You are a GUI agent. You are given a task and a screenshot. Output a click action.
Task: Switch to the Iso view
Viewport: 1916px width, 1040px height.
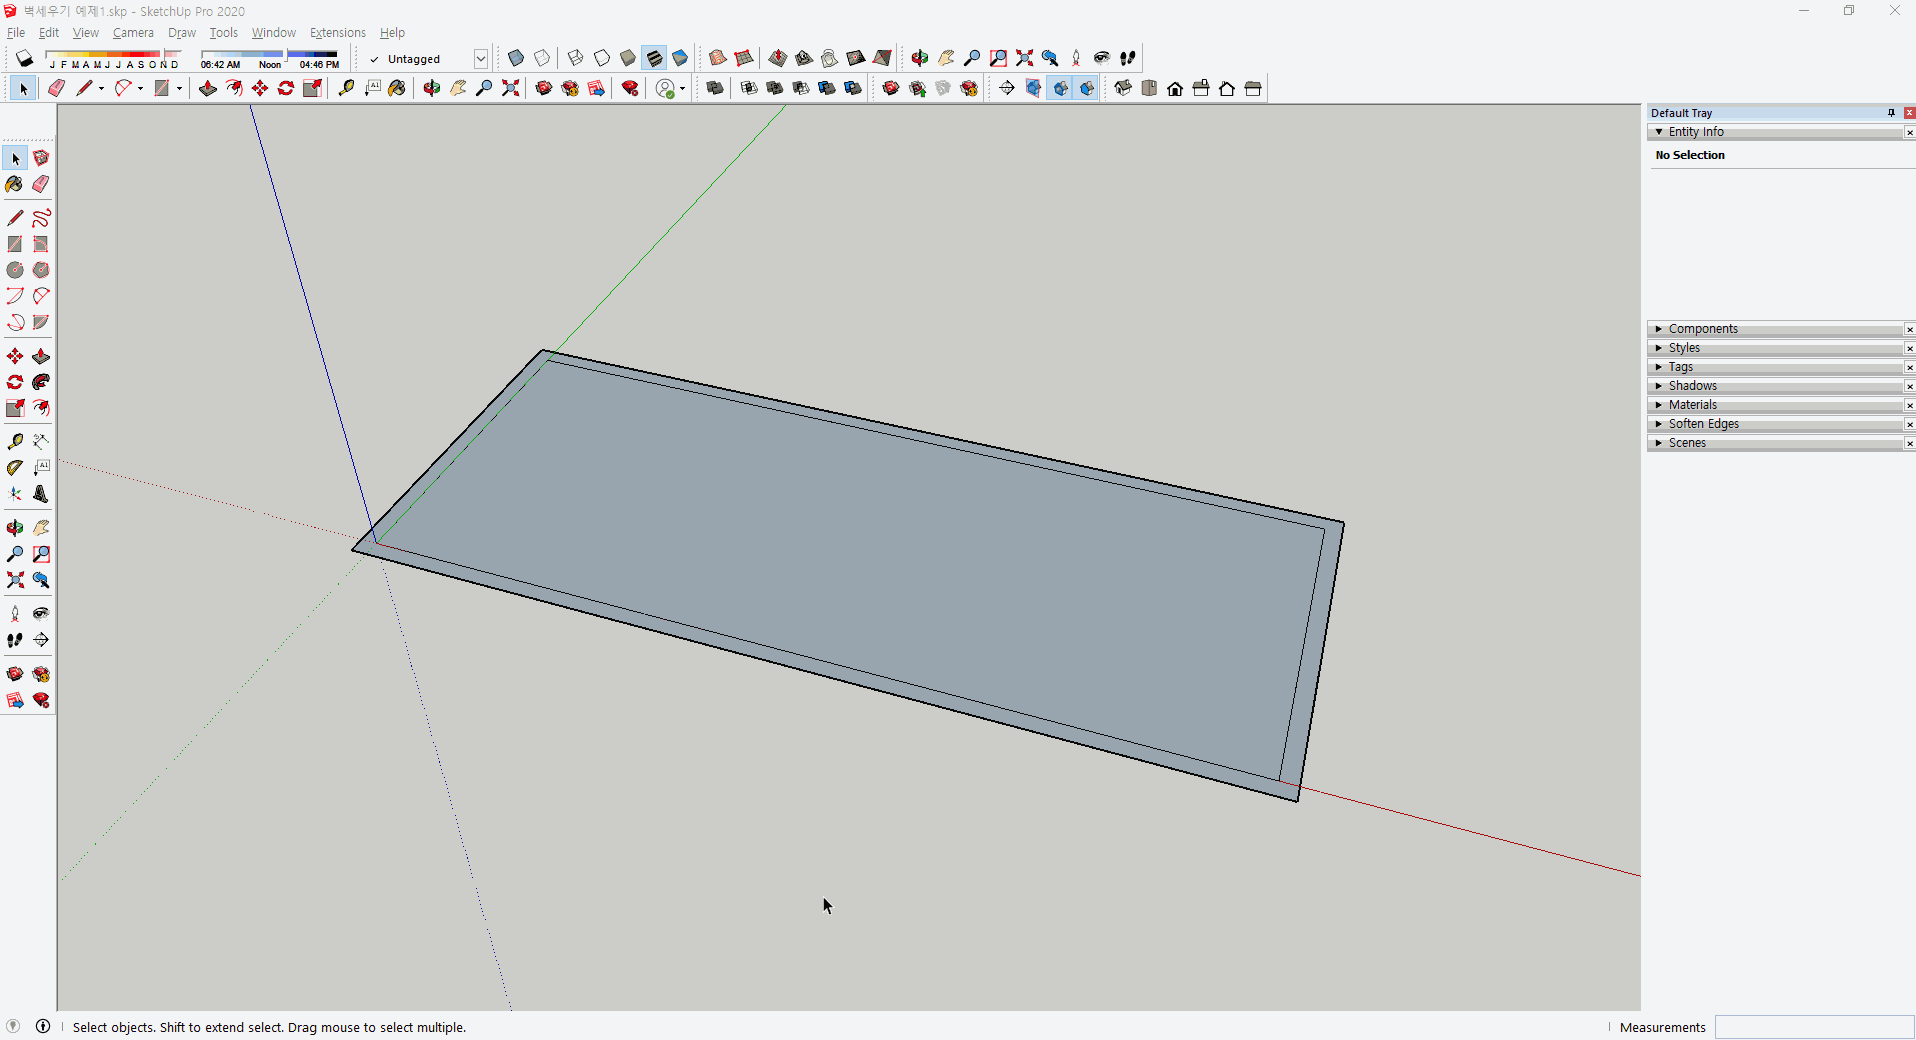tap(1123, 88)
